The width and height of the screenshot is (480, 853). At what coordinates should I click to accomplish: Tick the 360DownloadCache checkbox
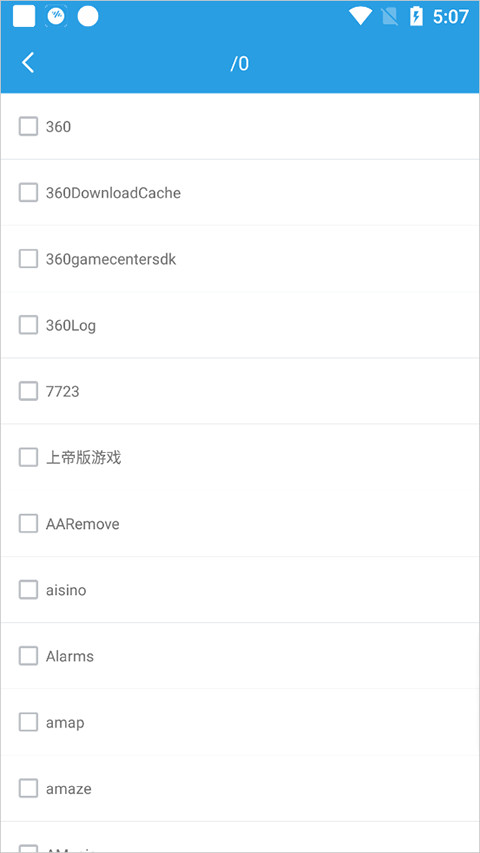pyautogui.click(x=28, y=193)
